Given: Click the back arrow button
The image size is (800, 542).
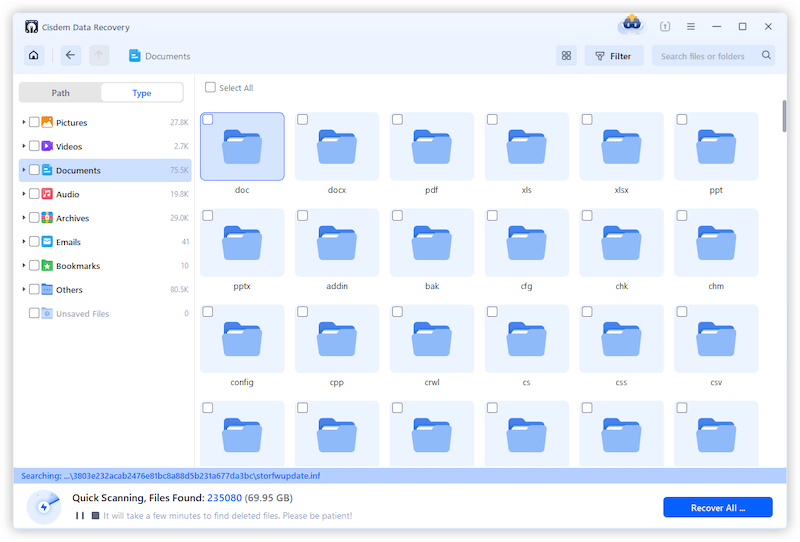Looking at the screenshot, I should 70,56.
